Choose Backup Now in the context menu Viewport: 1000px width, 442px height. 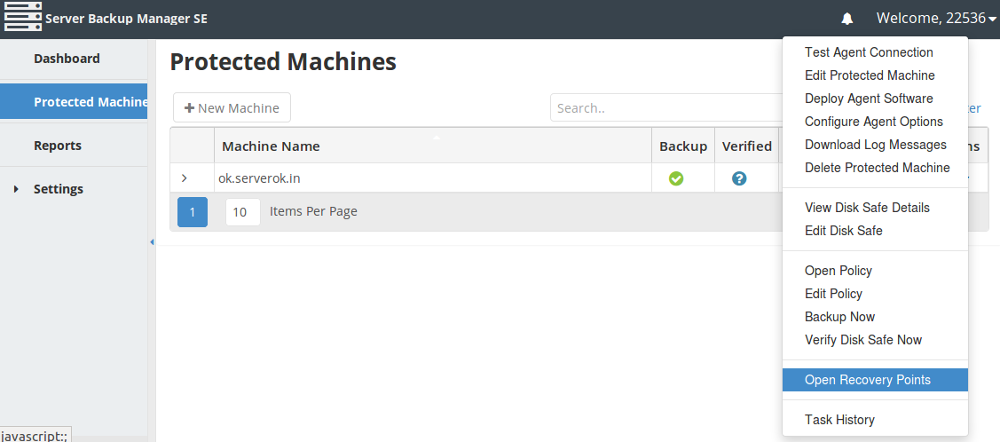click(839, 317)
